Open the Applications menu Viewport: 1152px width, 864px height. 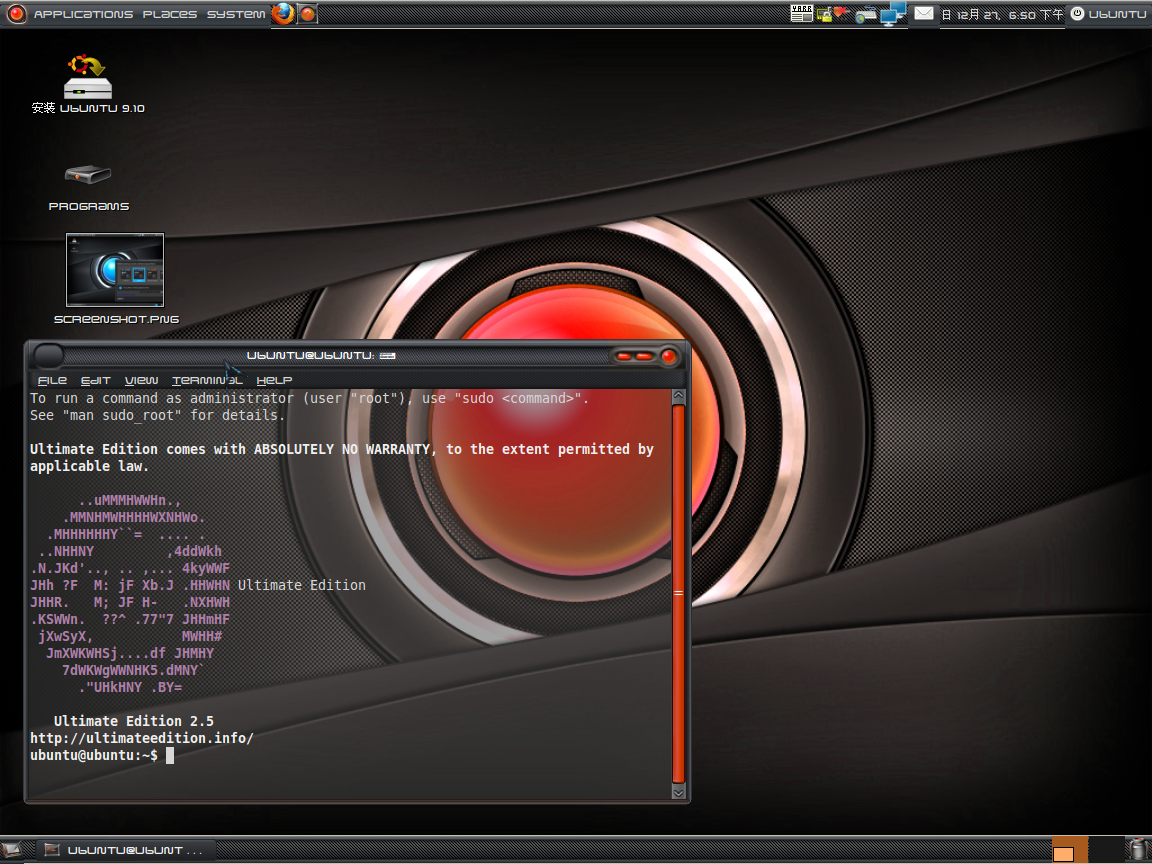point(82,13)
